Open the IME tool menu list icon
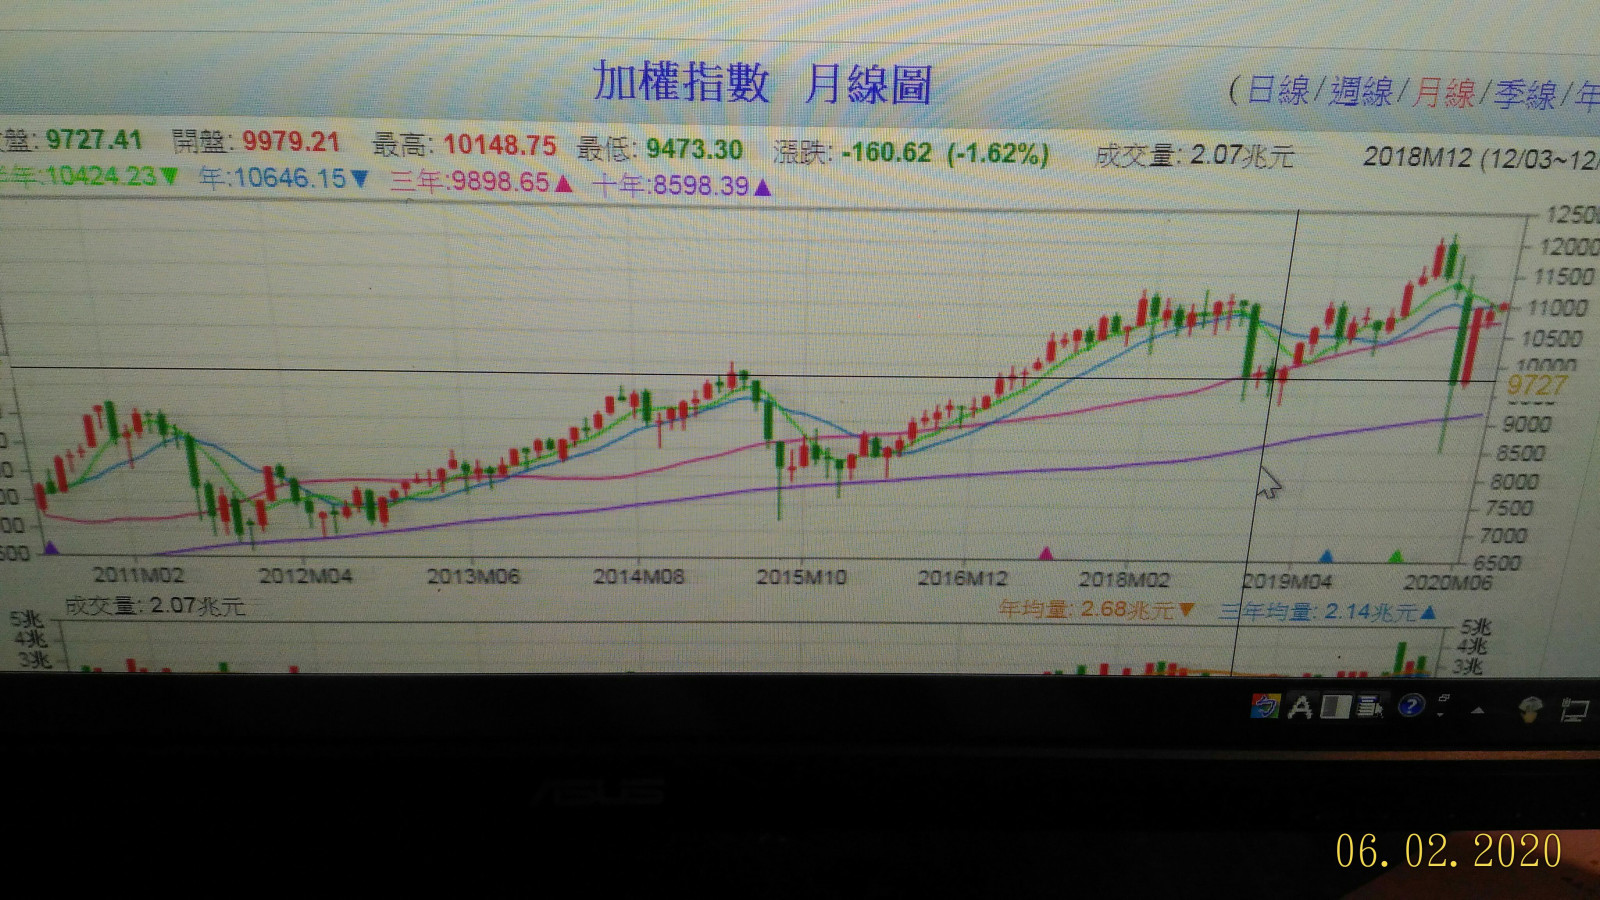 pyautogui.click(x=1370, y=707)
